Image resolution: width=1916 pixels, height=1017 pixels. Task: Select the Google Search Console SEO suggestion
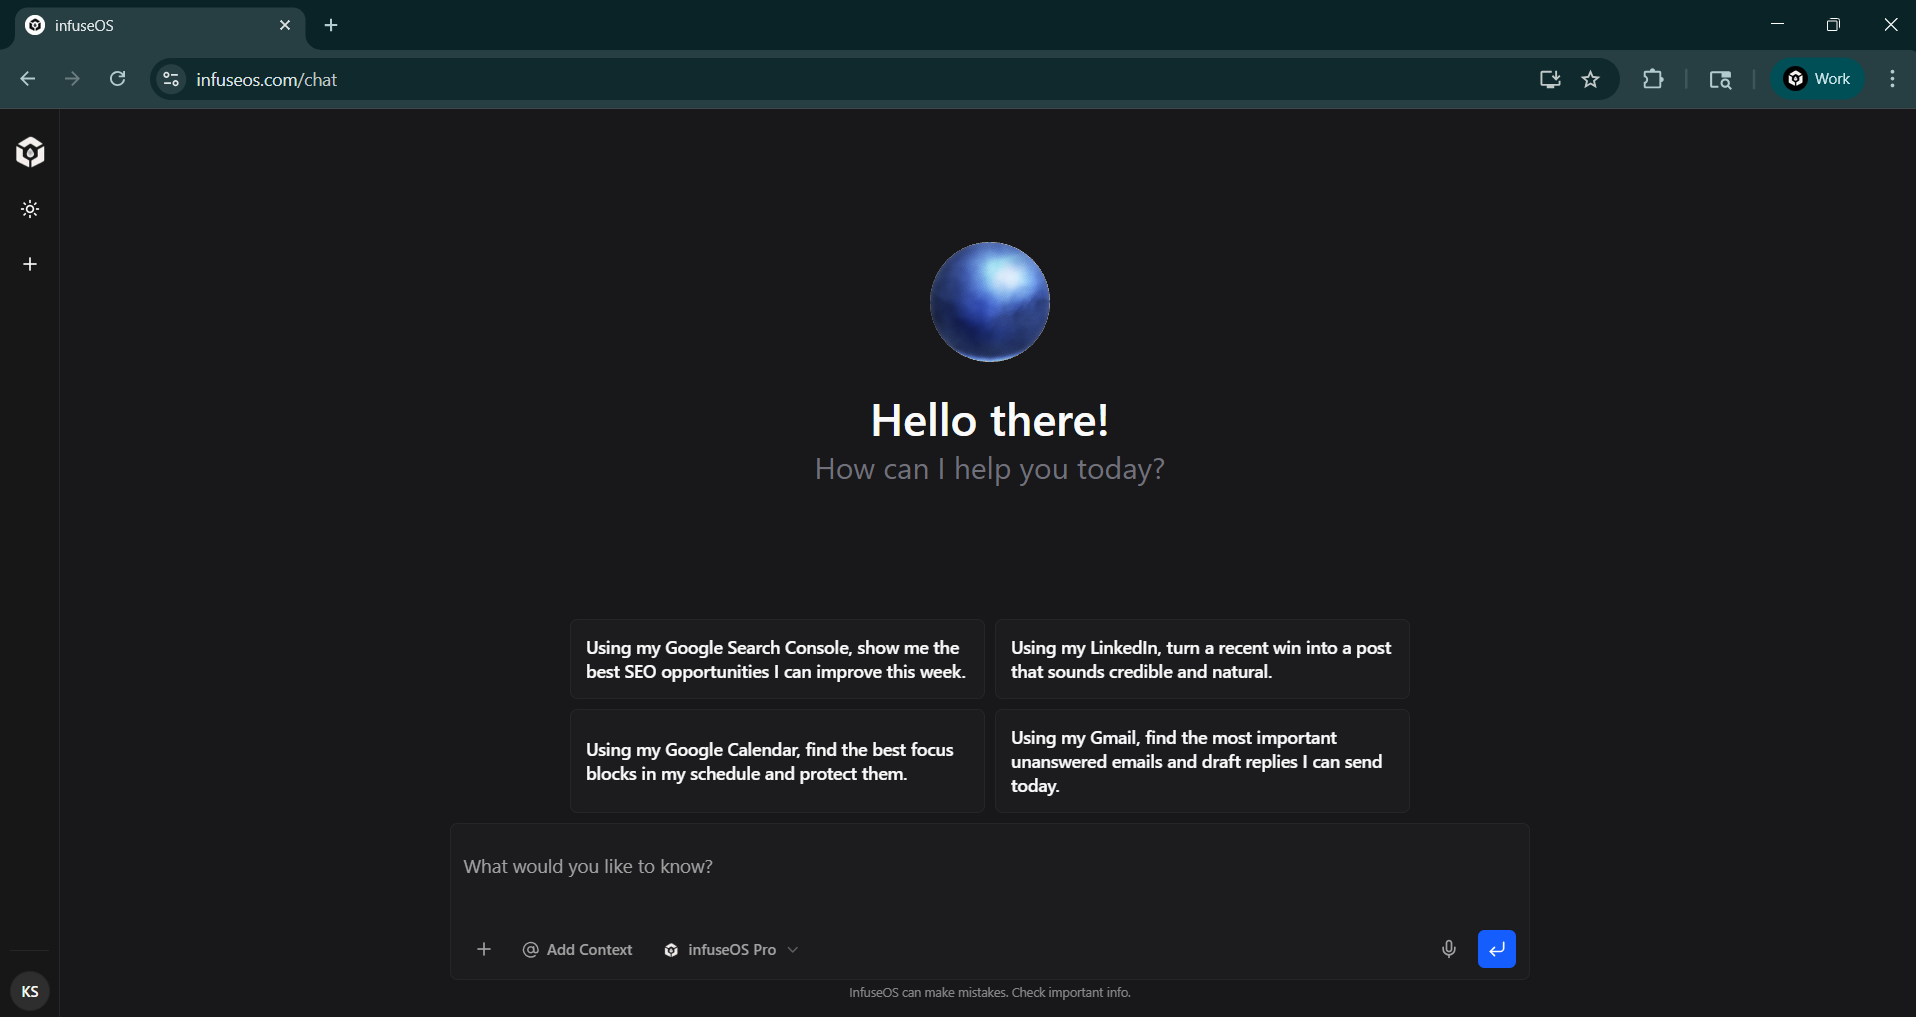coord(777,660)
